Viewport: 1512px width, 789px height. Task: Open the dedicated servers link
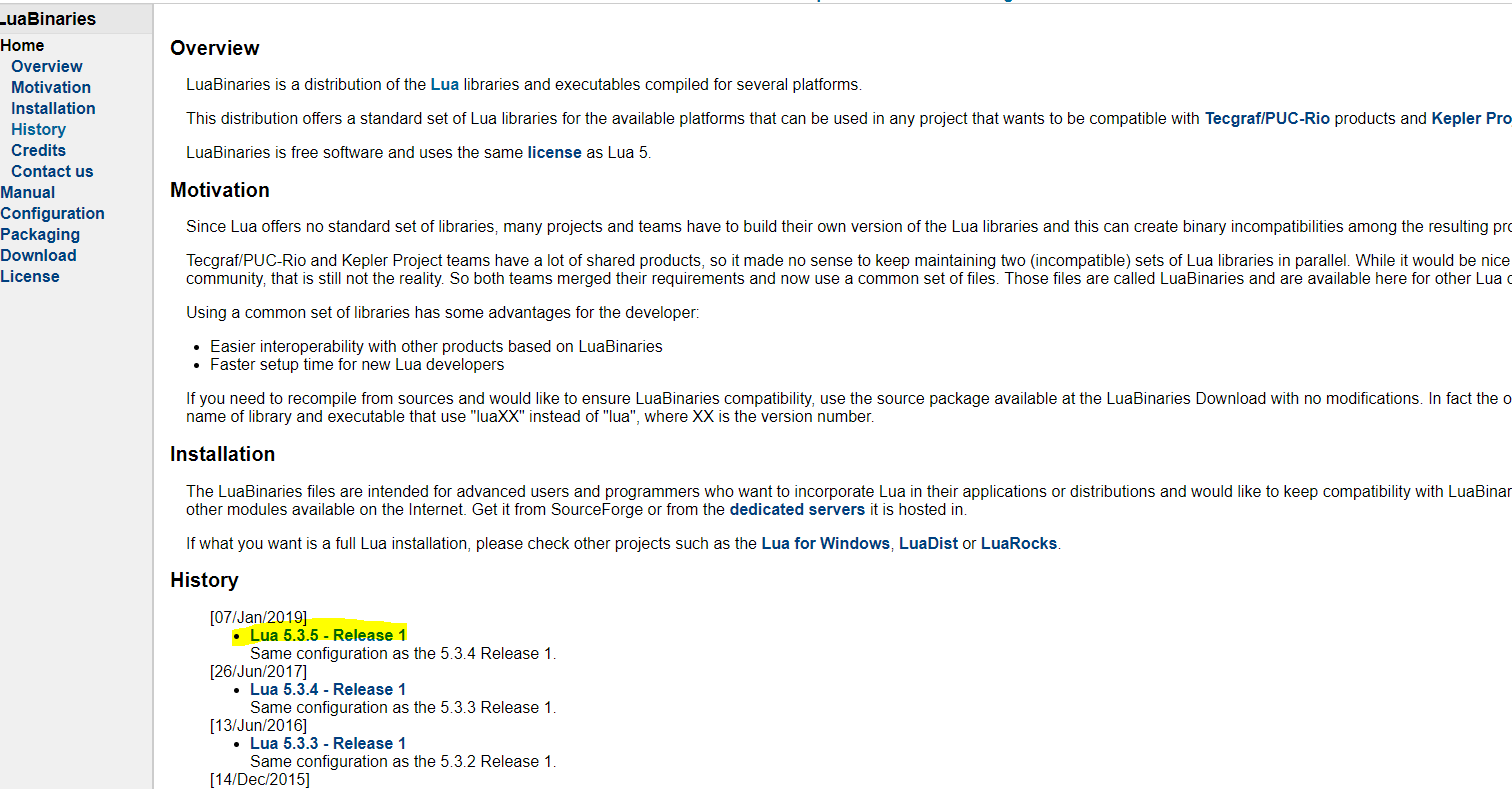click(797, 509)
